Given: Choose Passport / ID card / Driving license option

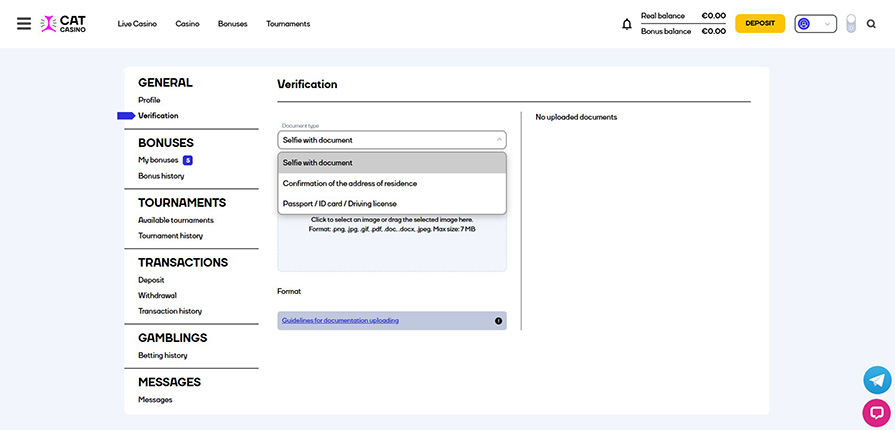Looking at the screenshot, I should 339,204.
